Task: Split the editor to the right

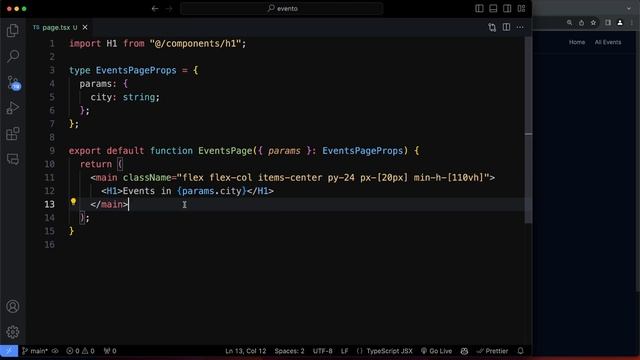Action: pyautogui.click(x=506, y=27)
